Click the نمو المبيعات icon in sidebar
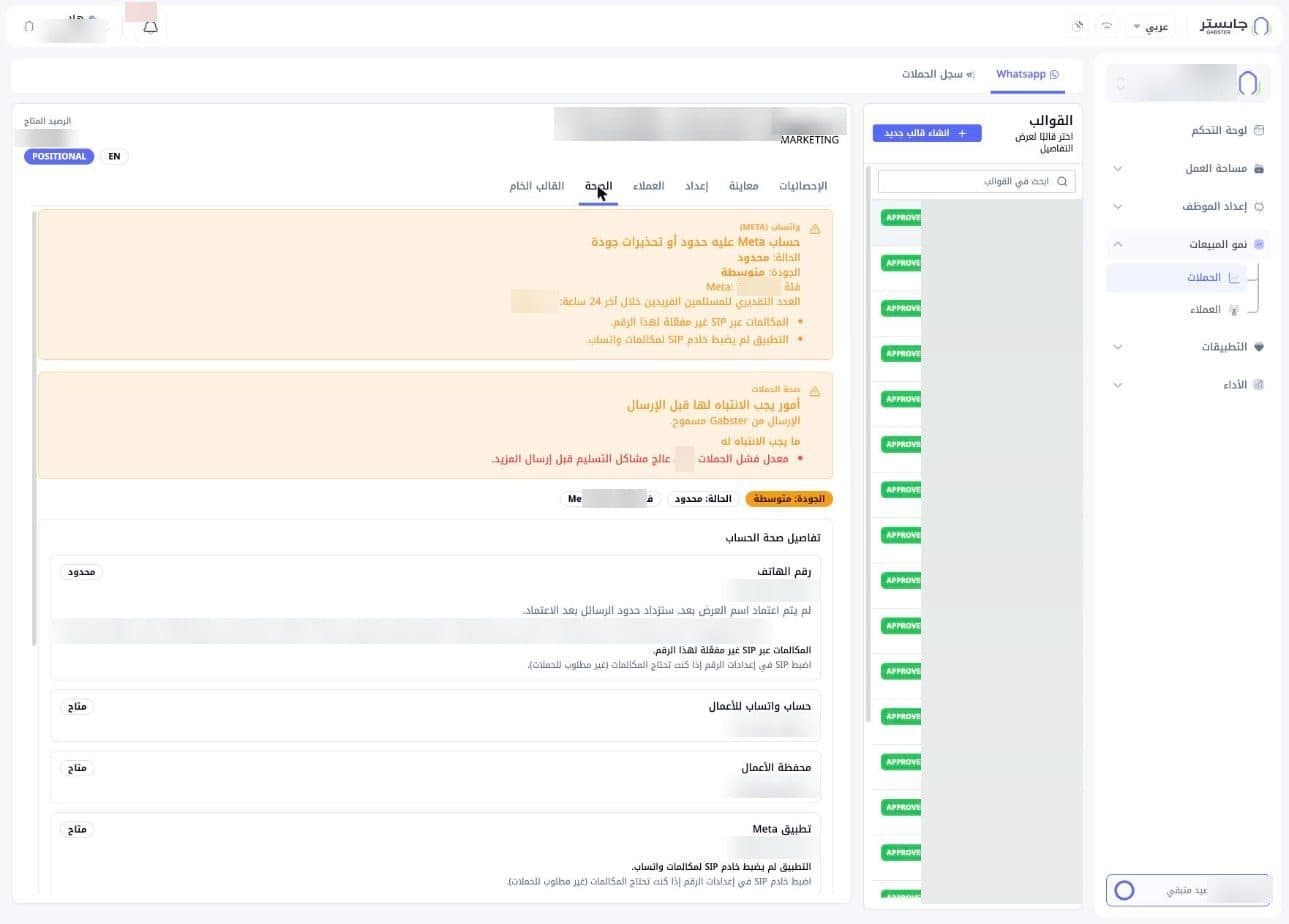 1259,244
